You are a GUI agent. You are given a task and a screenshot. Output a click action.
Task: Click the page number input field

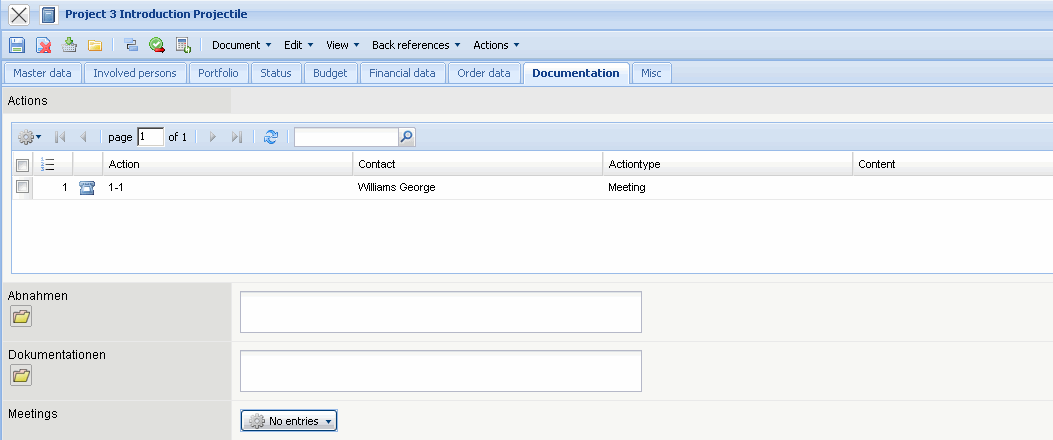coord(150,137)
